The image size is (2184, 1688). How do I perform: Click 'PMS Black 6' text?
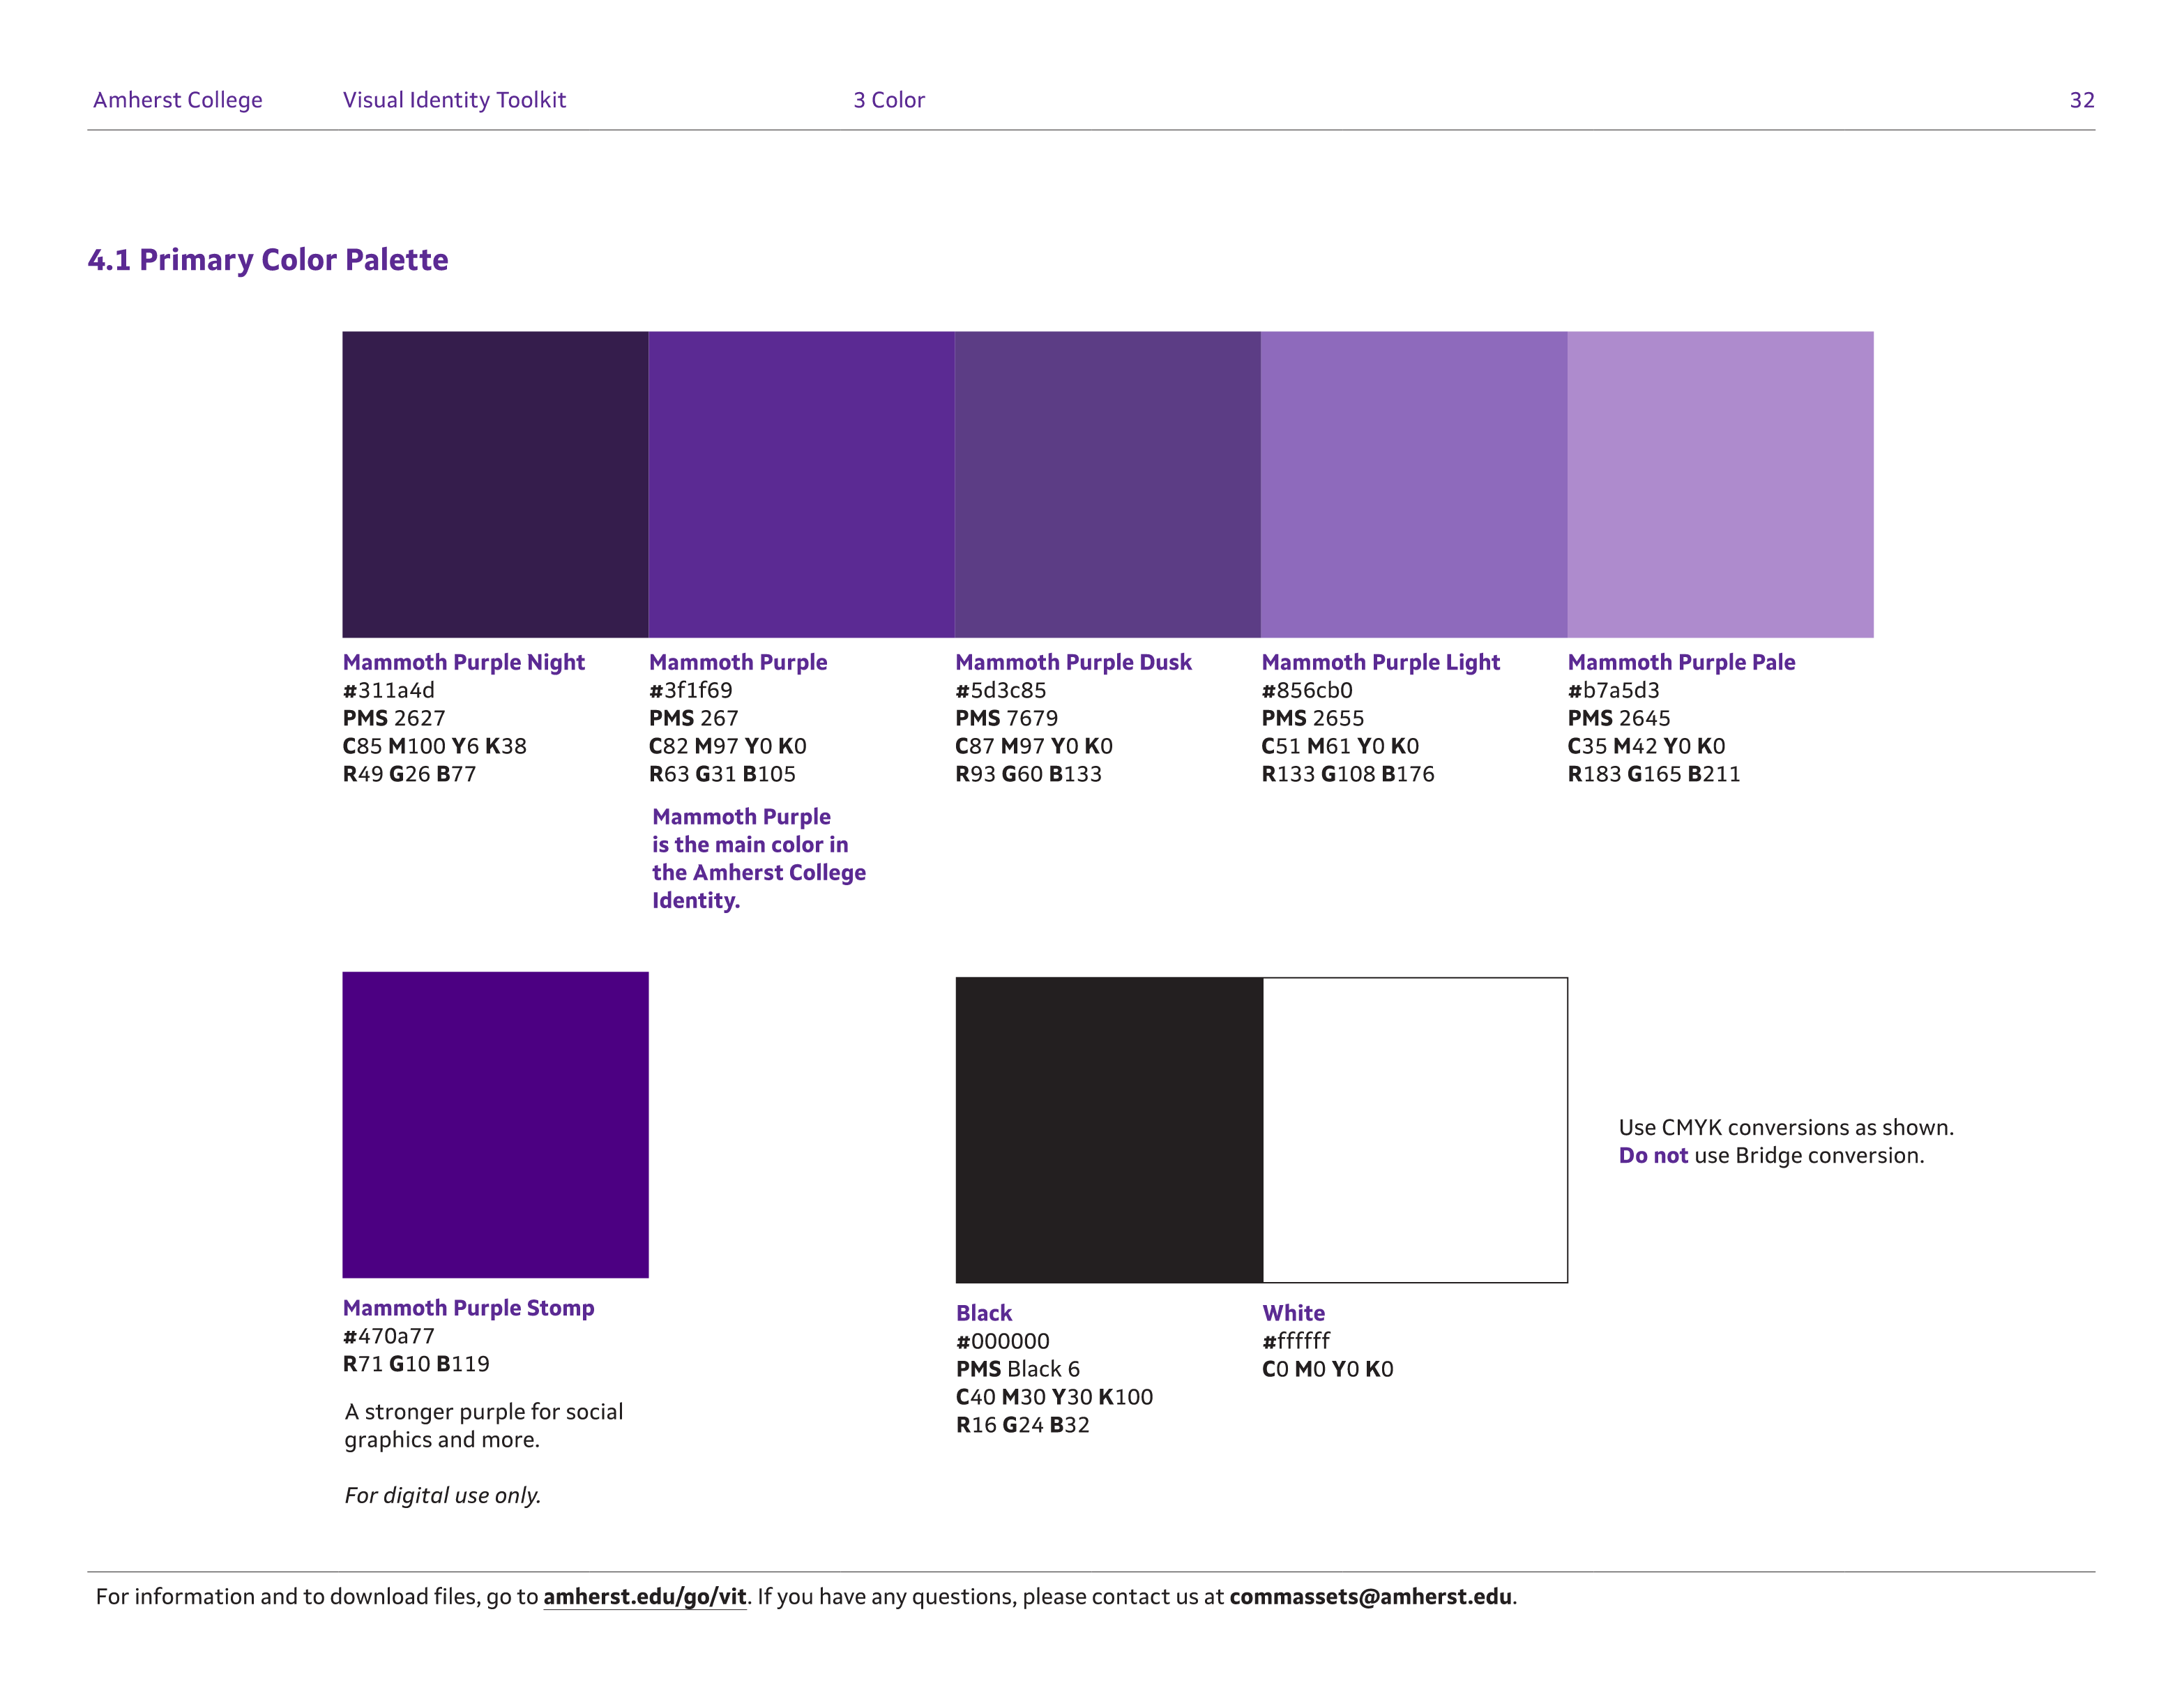[x=1018, y=1369]
